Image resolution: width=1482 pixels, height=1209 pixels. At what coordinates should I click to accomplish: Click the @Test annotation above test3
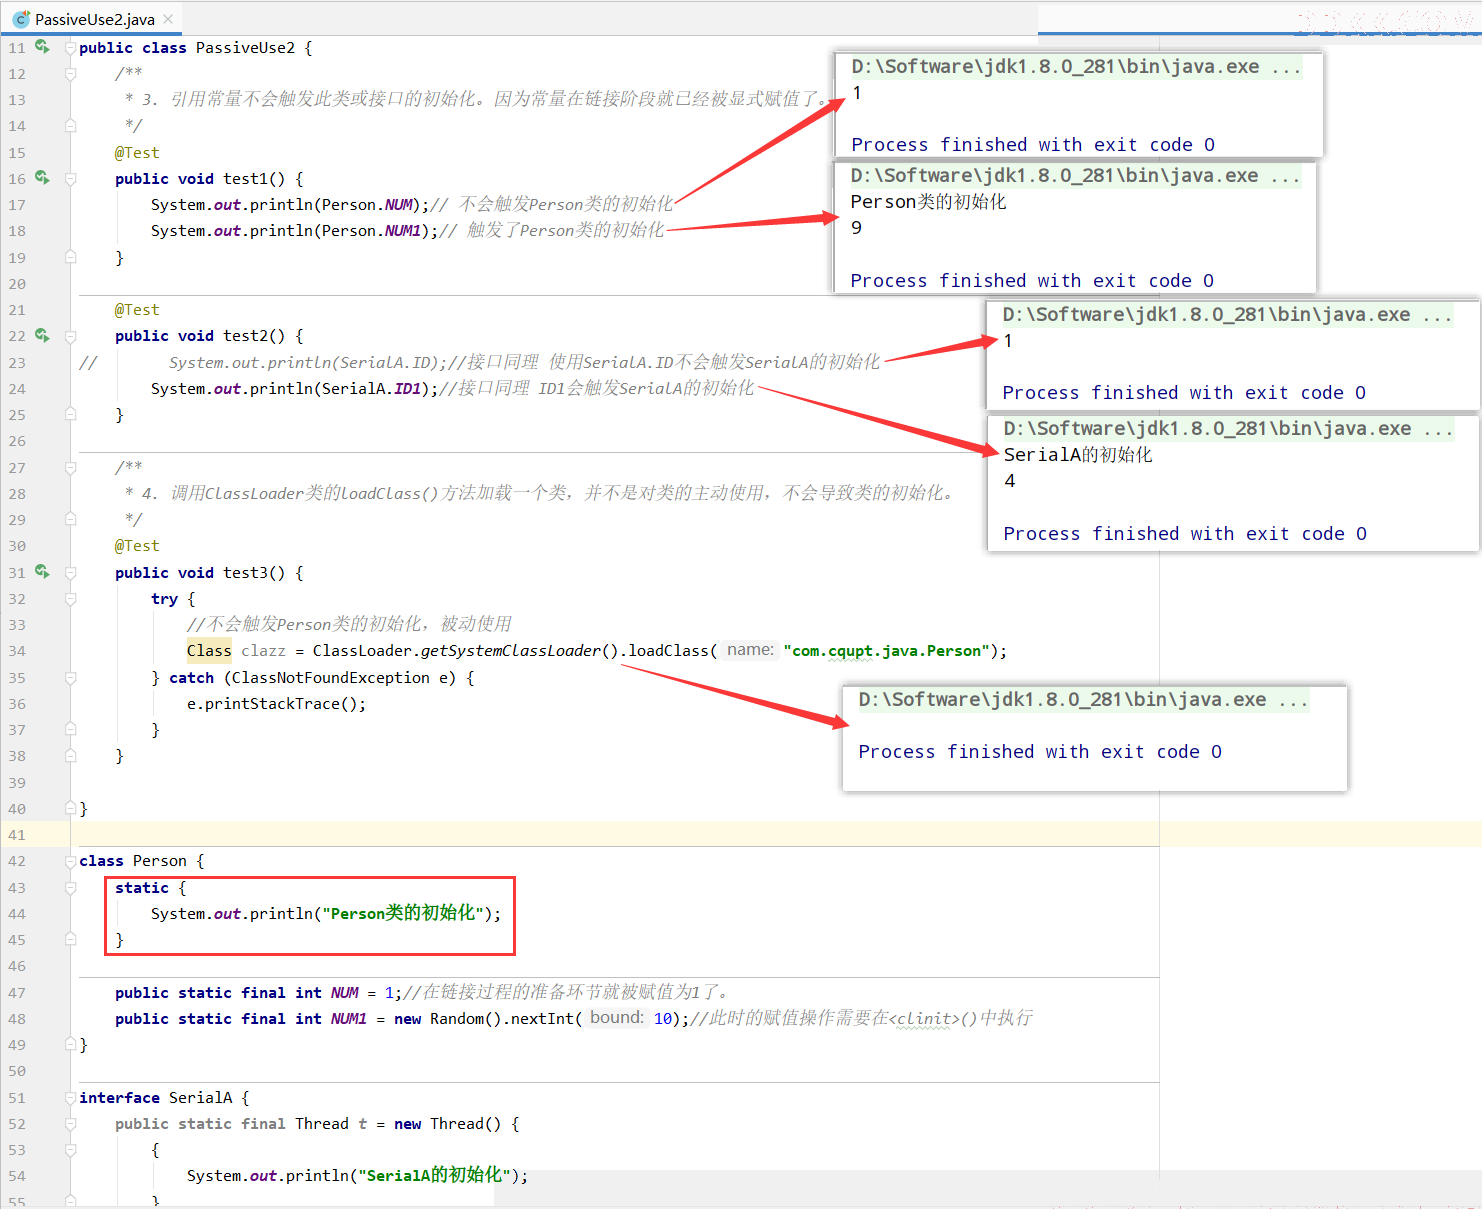[137, 546]
